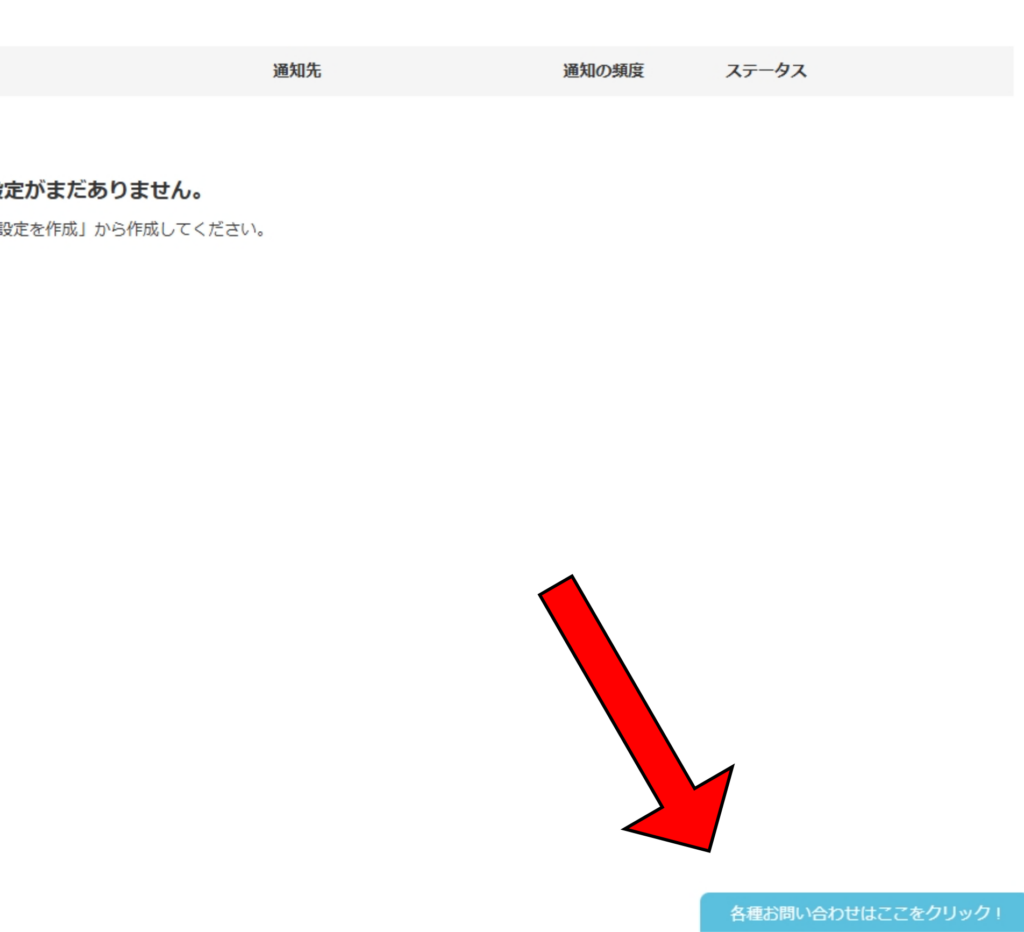
Task: Click the から作成してください。 instruction text
Action: tap(180, 229)
